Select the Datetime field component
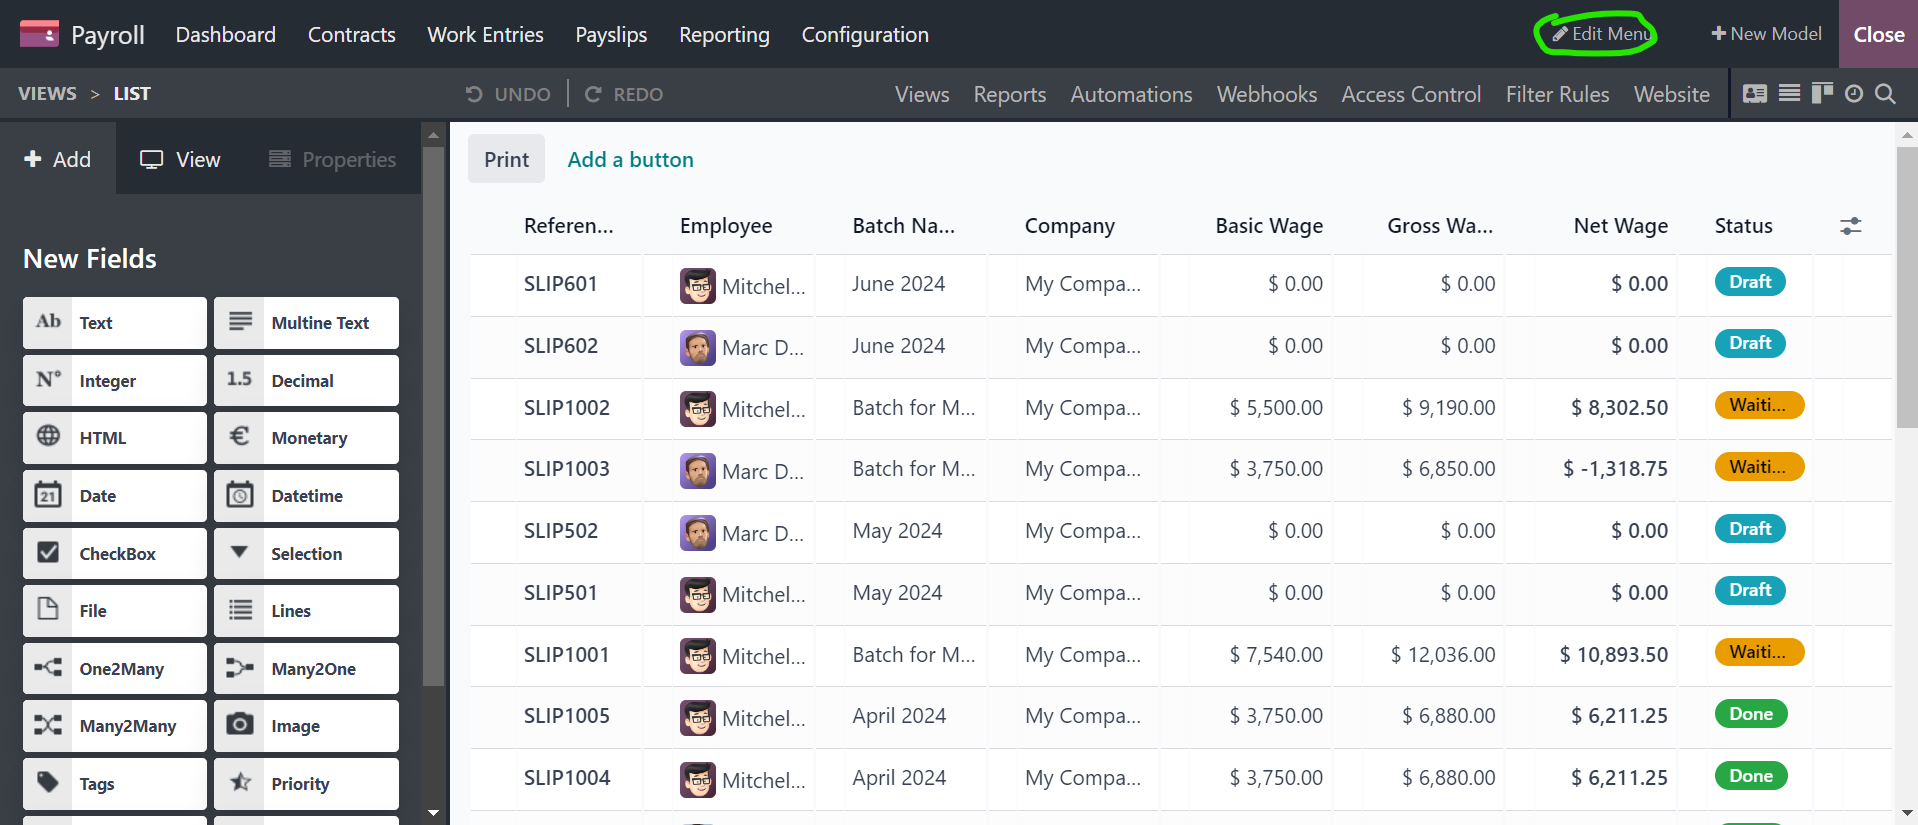 tap(306, 496)
